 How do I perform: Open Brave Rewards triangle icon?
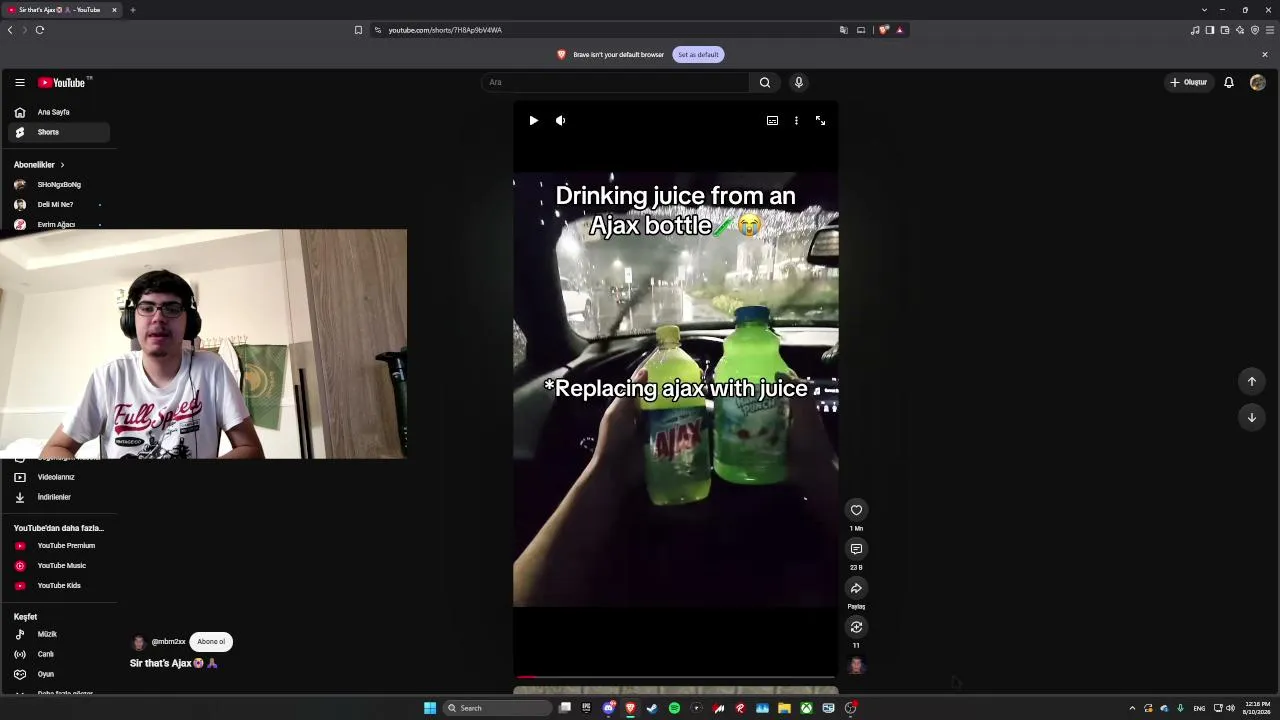[x=899, y=30]
